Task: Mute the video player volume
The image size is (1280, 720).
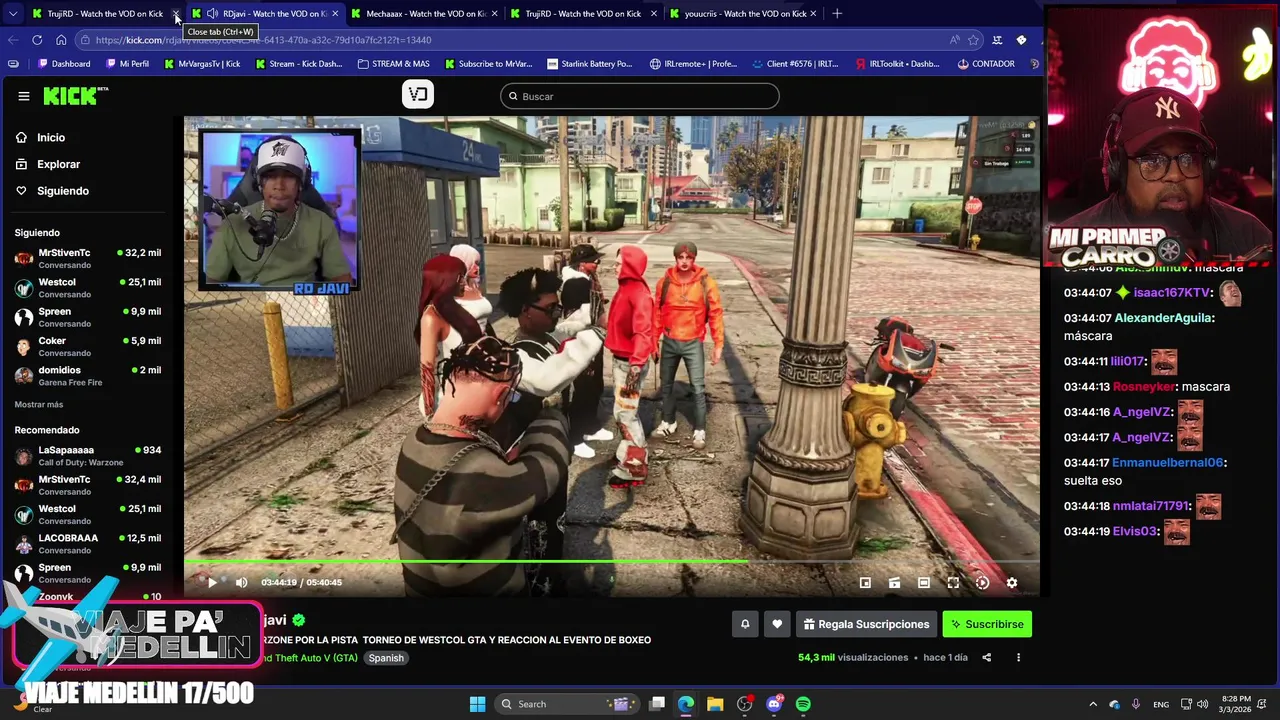Action: pos(241,582)
